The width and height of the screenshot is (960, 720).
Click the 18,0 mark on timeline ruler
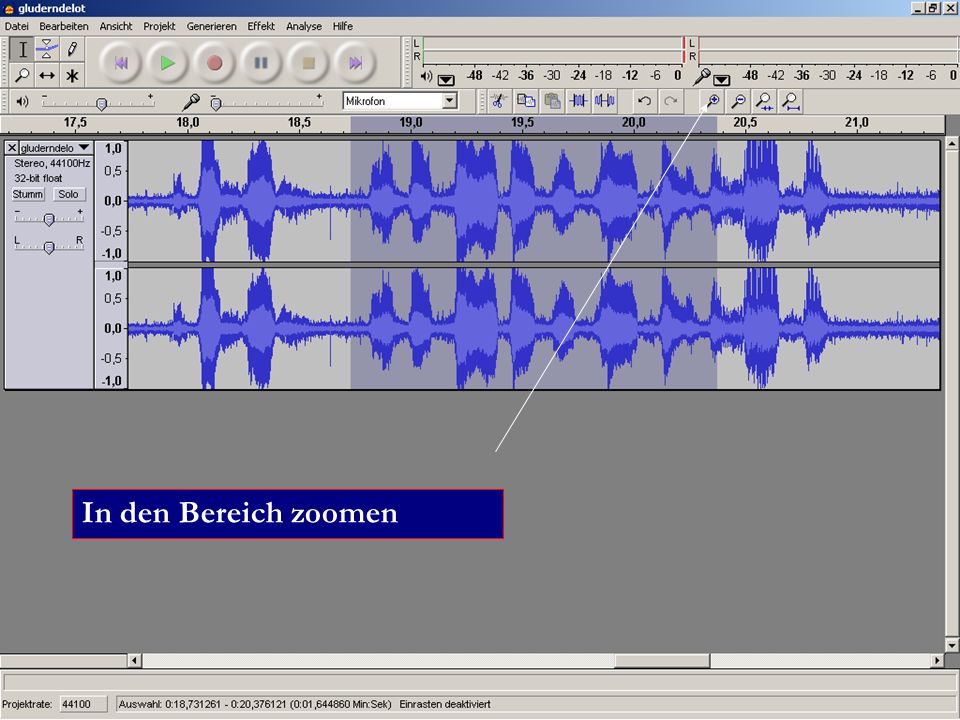[x=187, y=122]
